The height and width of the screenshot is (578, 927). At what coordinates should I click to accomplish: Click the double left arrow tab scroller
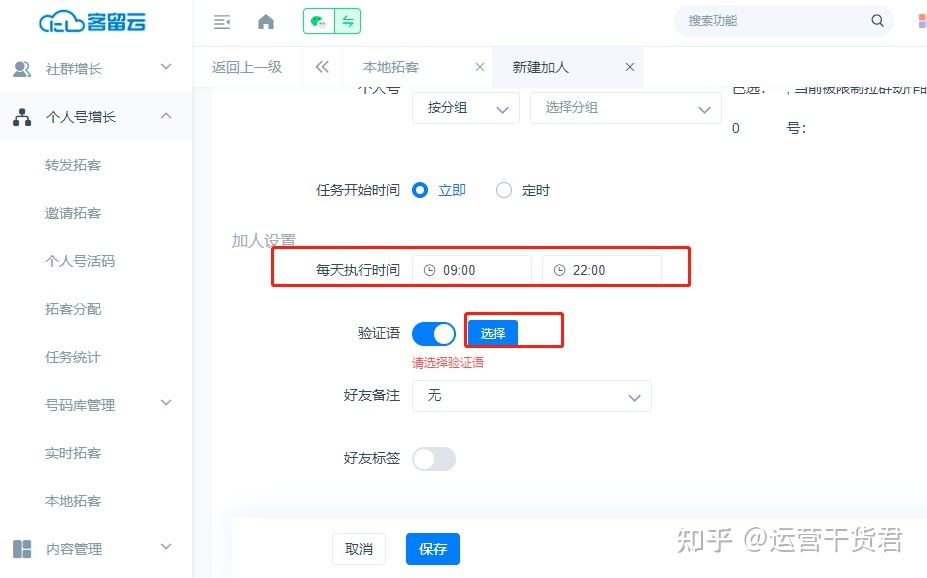tap(322, 67)
